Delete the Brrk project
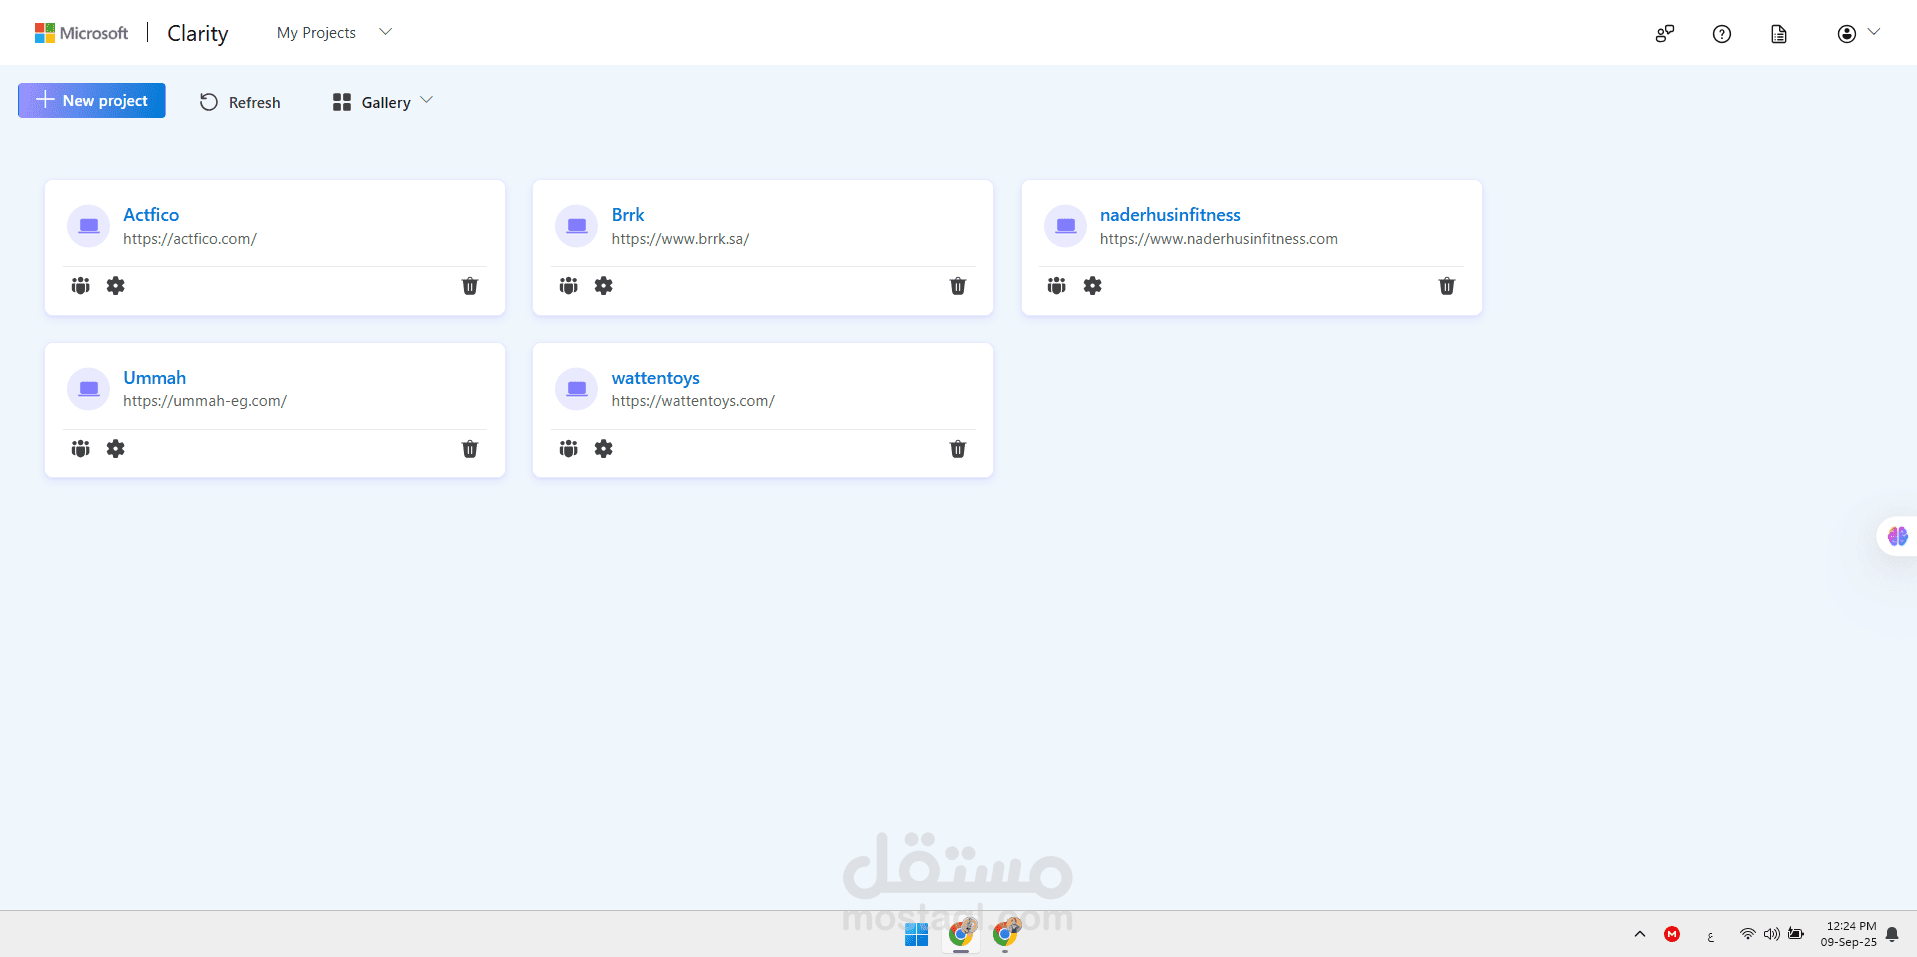The height and width of the screenshot is (957, 1917). (x=958, y=286)
